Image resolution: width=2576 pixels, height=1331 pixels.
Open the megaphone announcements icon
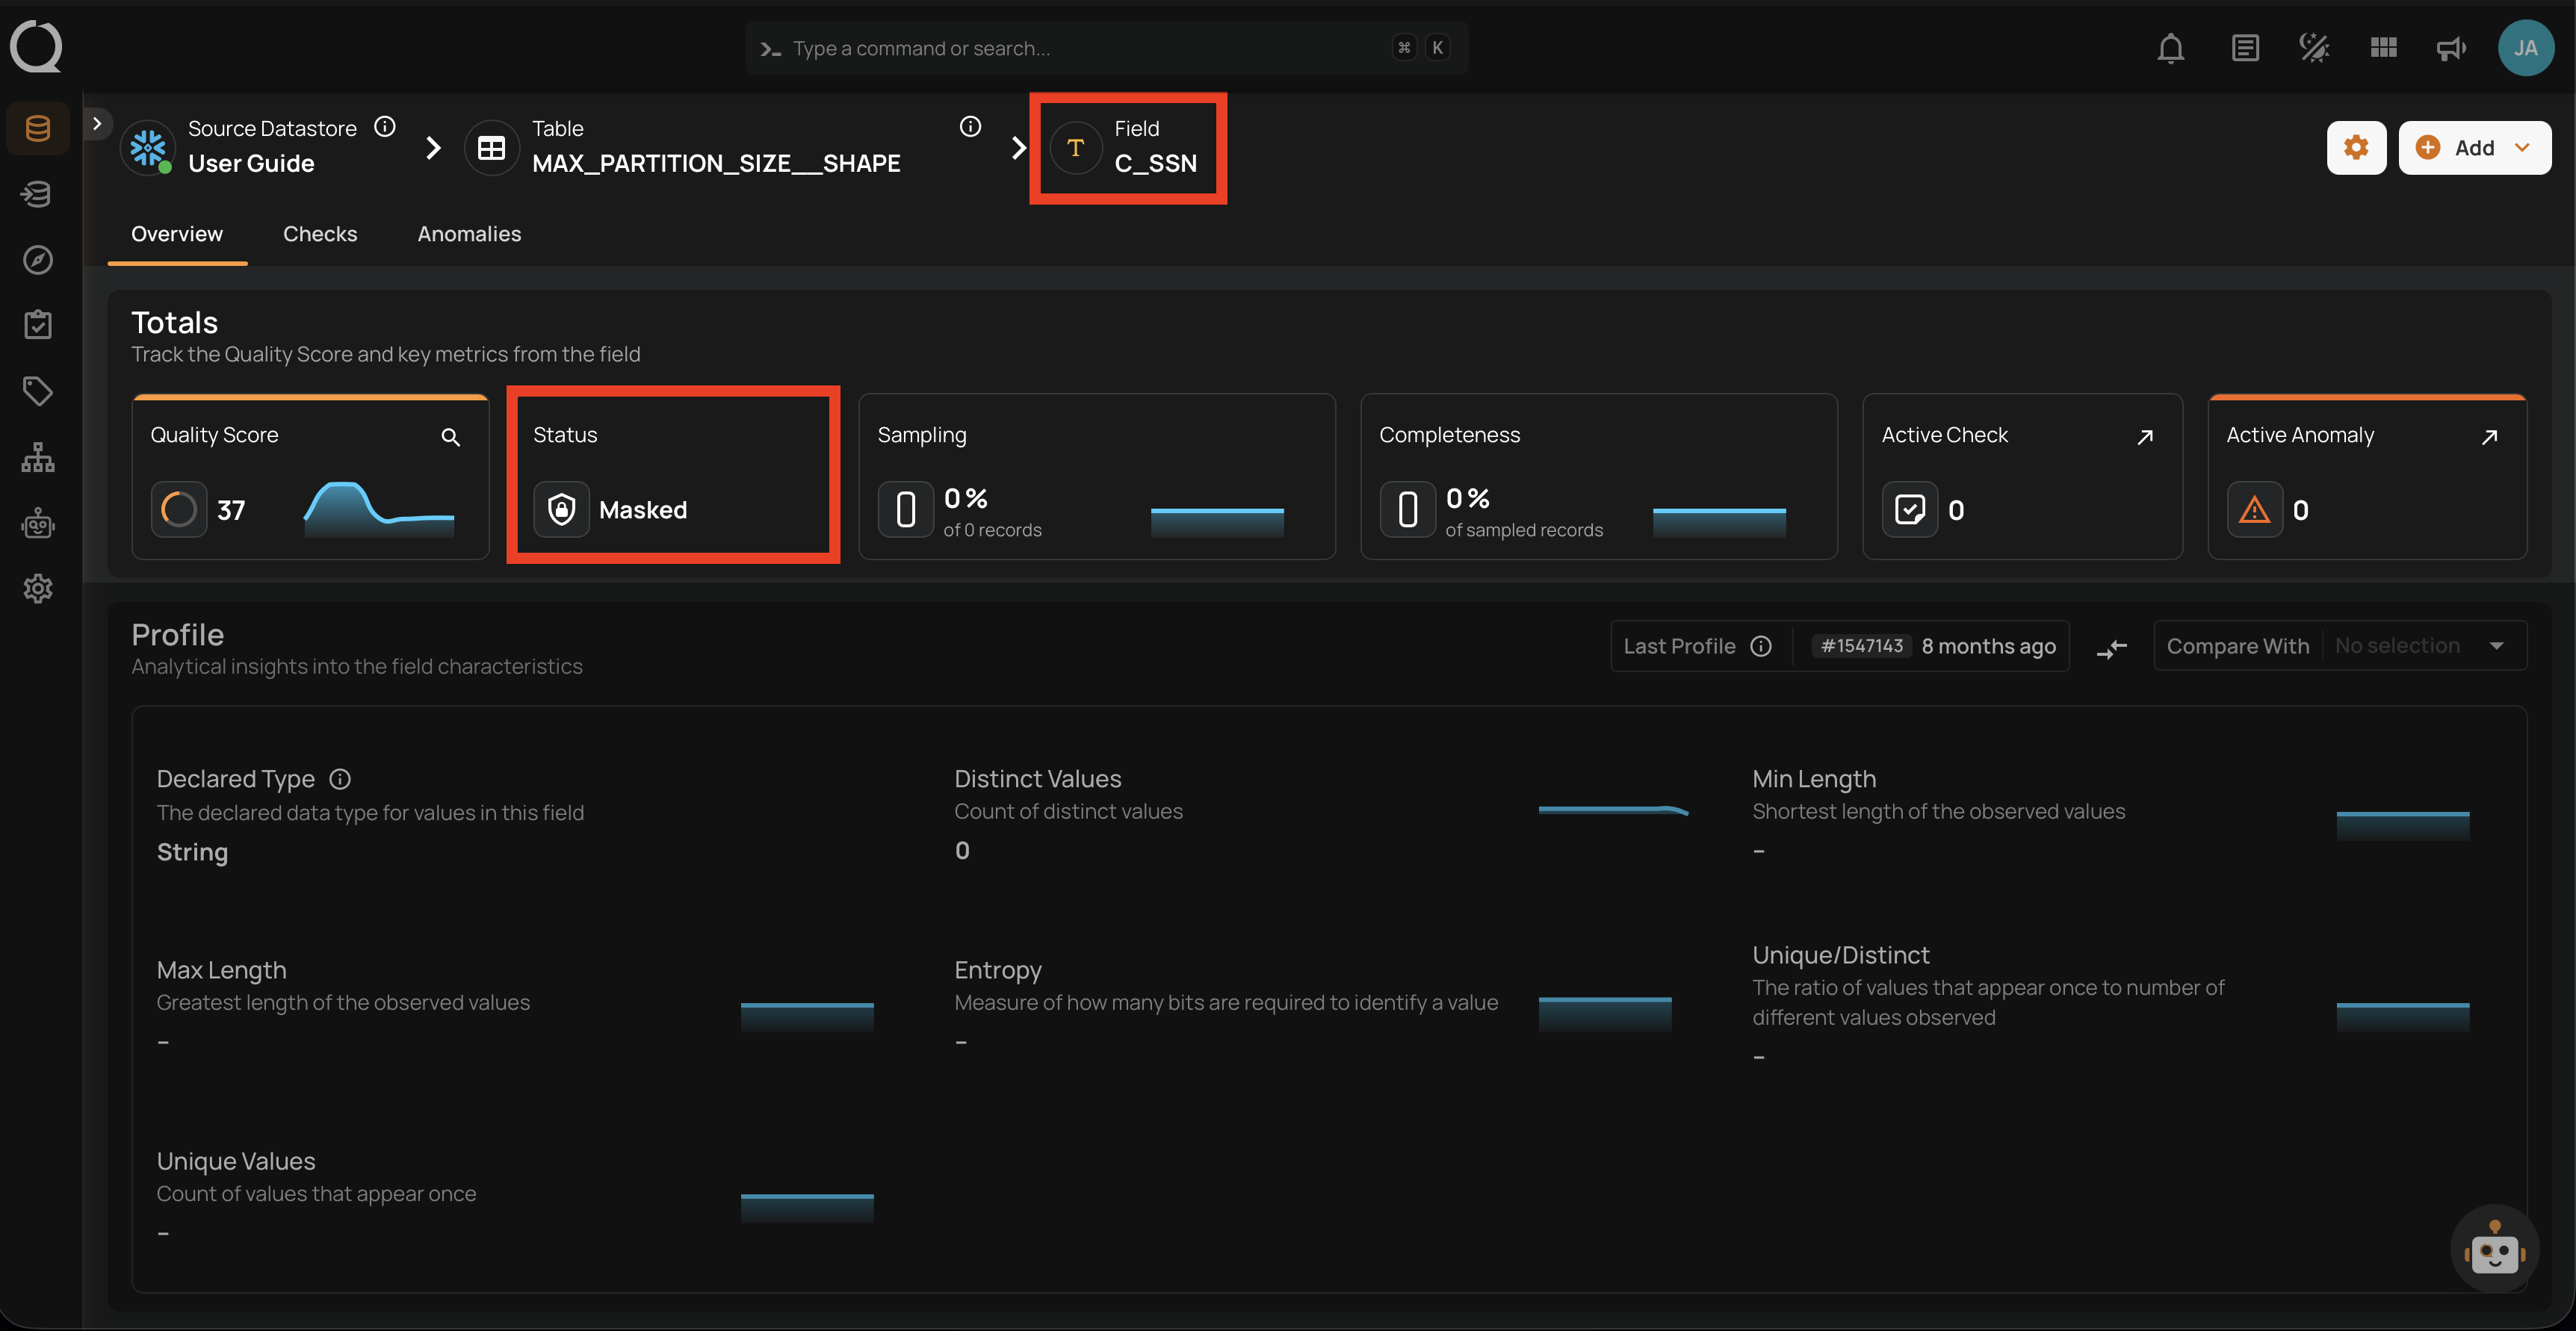click(x=2450, y=48)
